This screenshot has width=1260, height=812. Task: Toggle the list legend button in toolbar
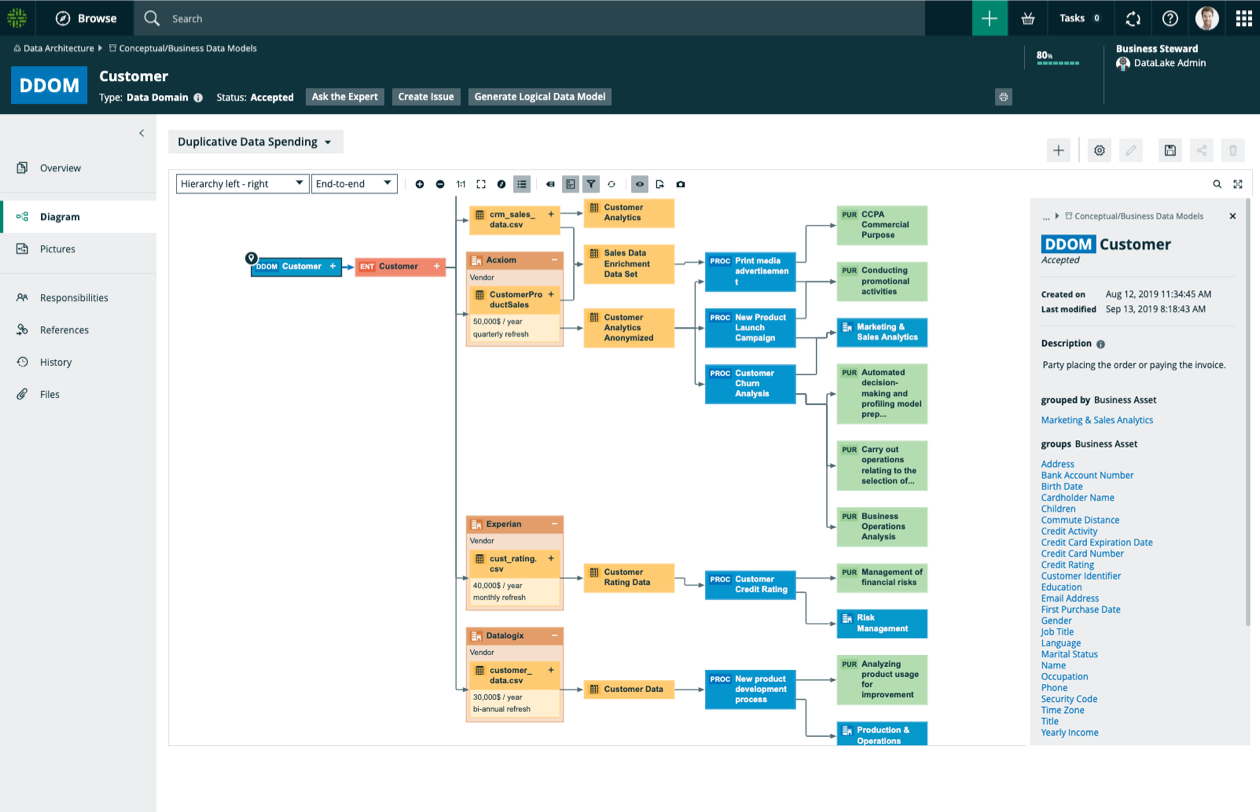point(522,184)
